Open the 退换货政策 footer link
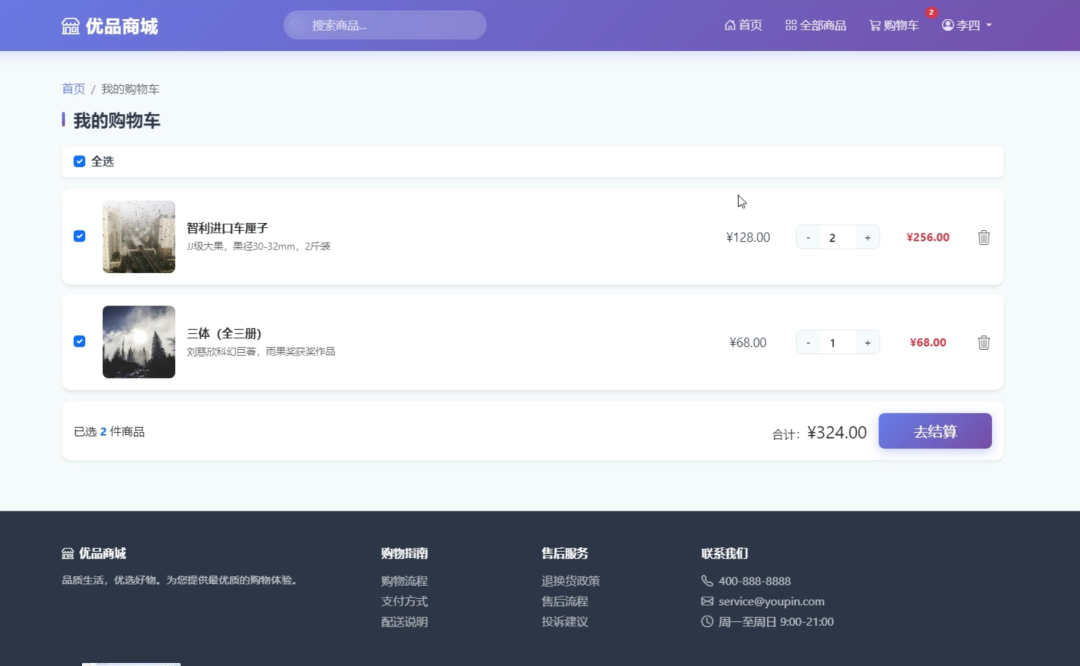Image resolution: width=1080 pixels, height=666 pixels. click(x=570, y=581)
